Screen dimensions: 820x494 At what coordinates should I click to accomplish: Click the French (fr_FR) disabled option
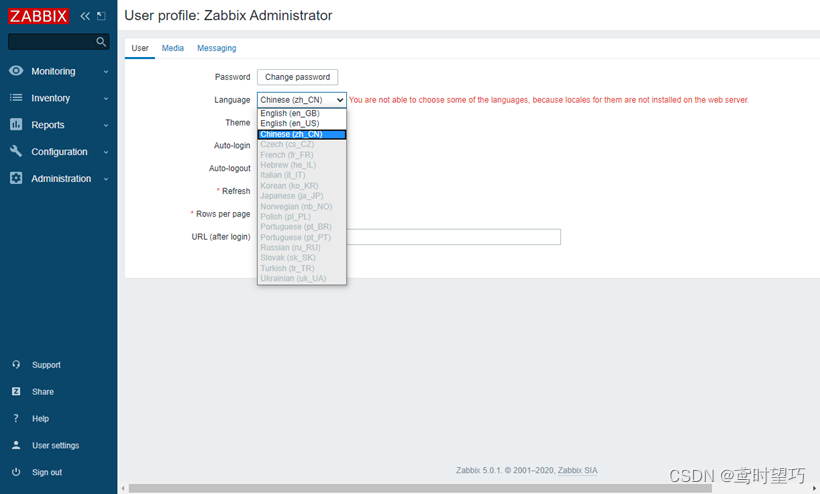[x=302, y=155]
